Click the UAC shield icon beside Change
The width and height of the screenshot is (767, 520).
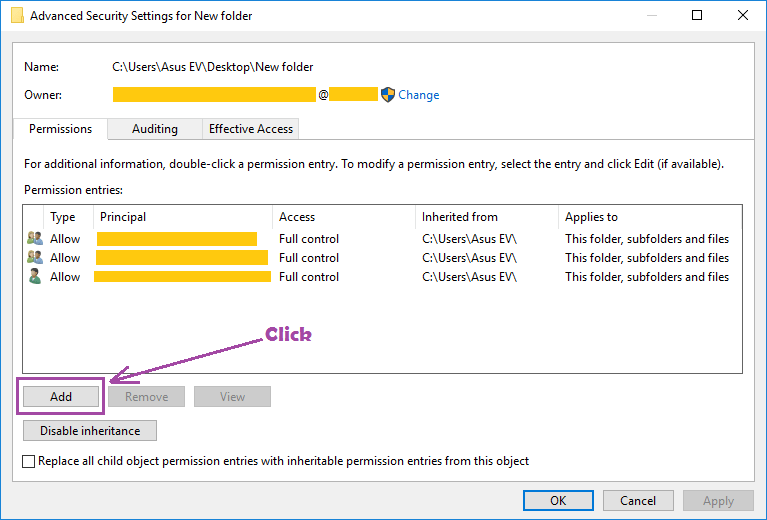388,95
